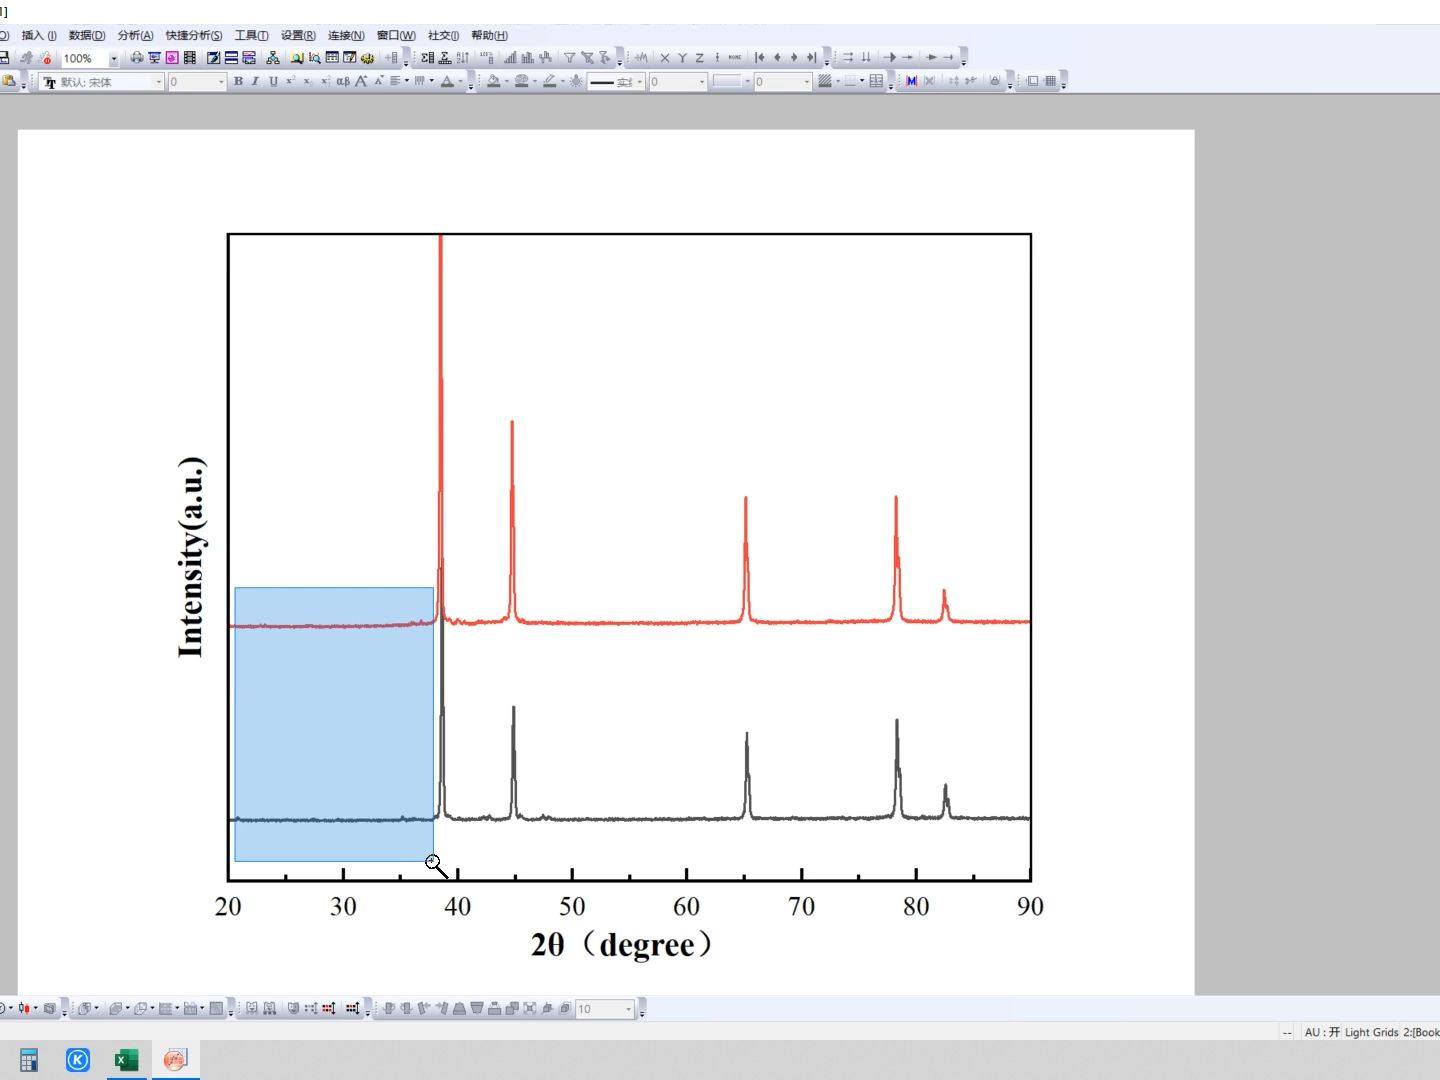This screenshot has width=1440, height=1080.
Task: Click the Y axis title Intensity(a.u.)
Action: [190, 558]
